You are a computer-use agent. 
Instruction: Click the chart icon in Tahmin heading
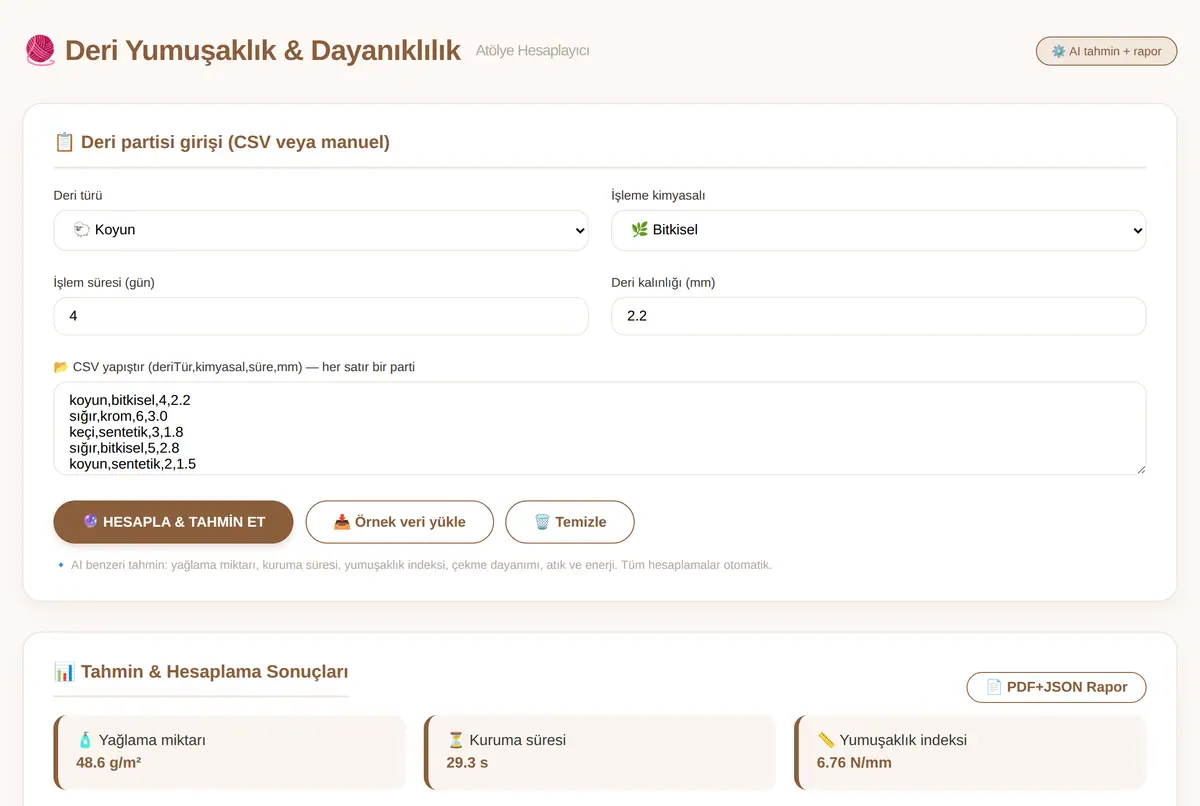64,672
